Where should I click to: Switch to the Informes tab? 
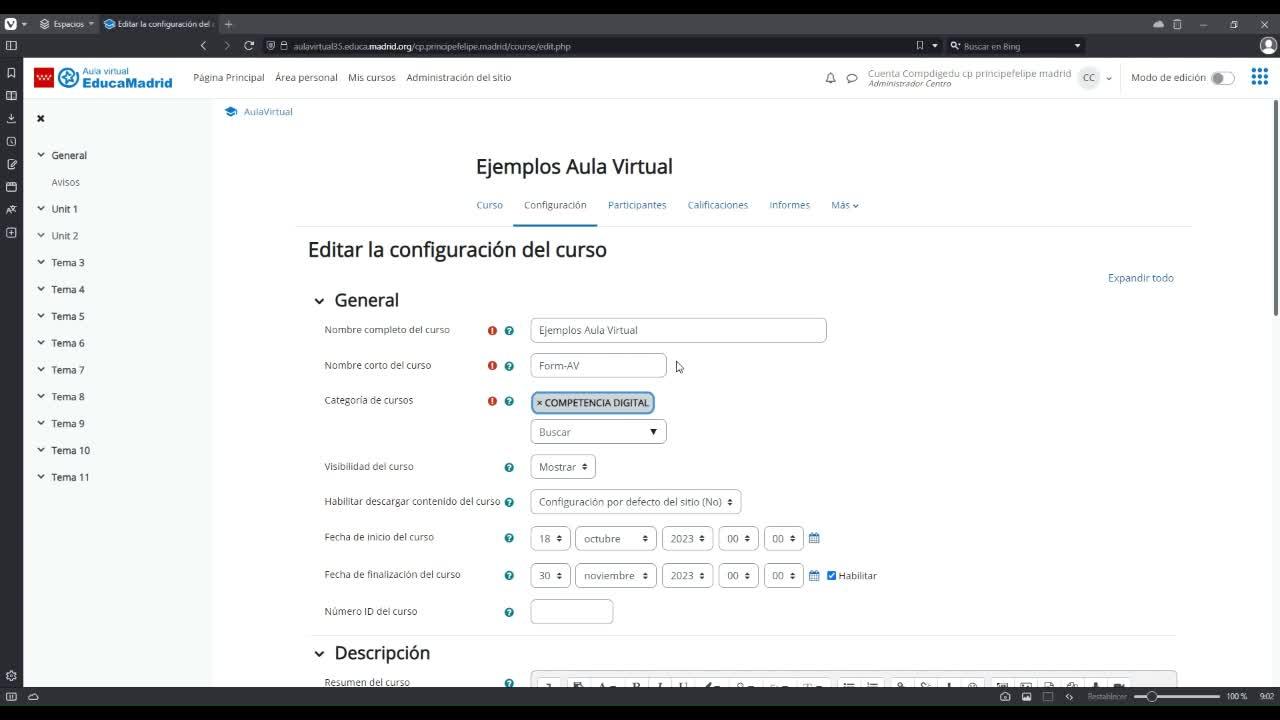click(790, 205)
